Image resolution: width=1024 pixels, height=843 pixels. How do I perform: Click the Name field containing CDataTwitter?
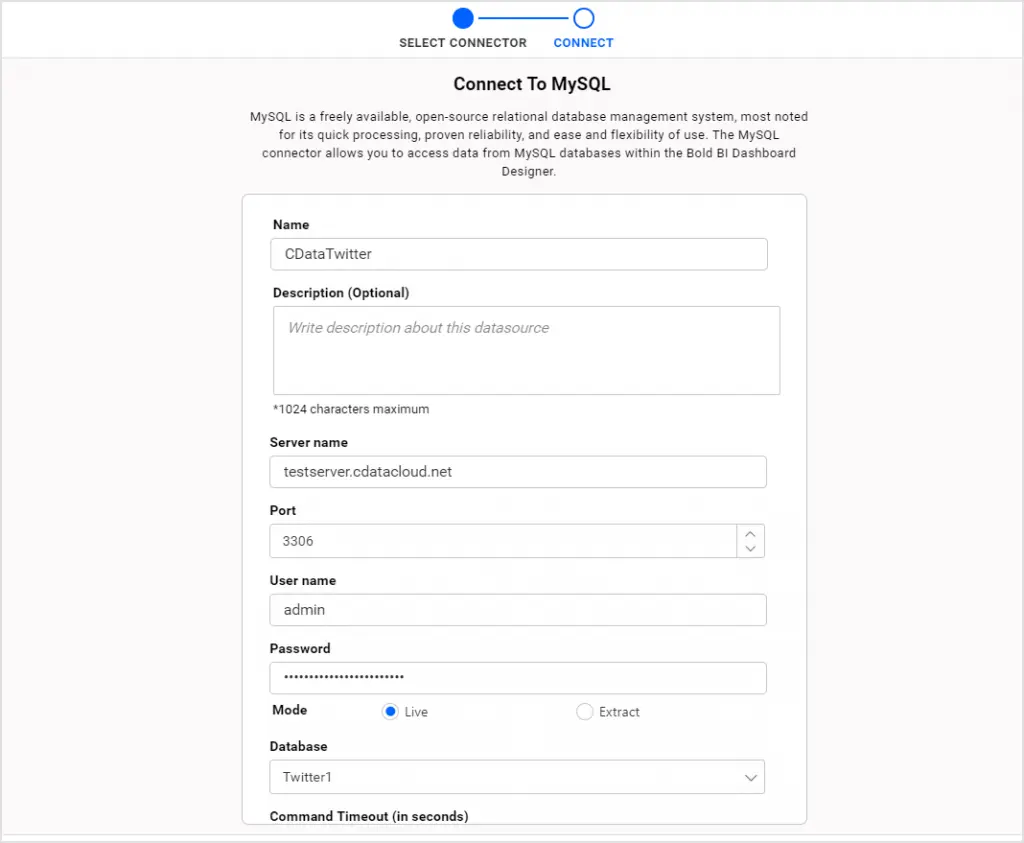tap(518, 254)
